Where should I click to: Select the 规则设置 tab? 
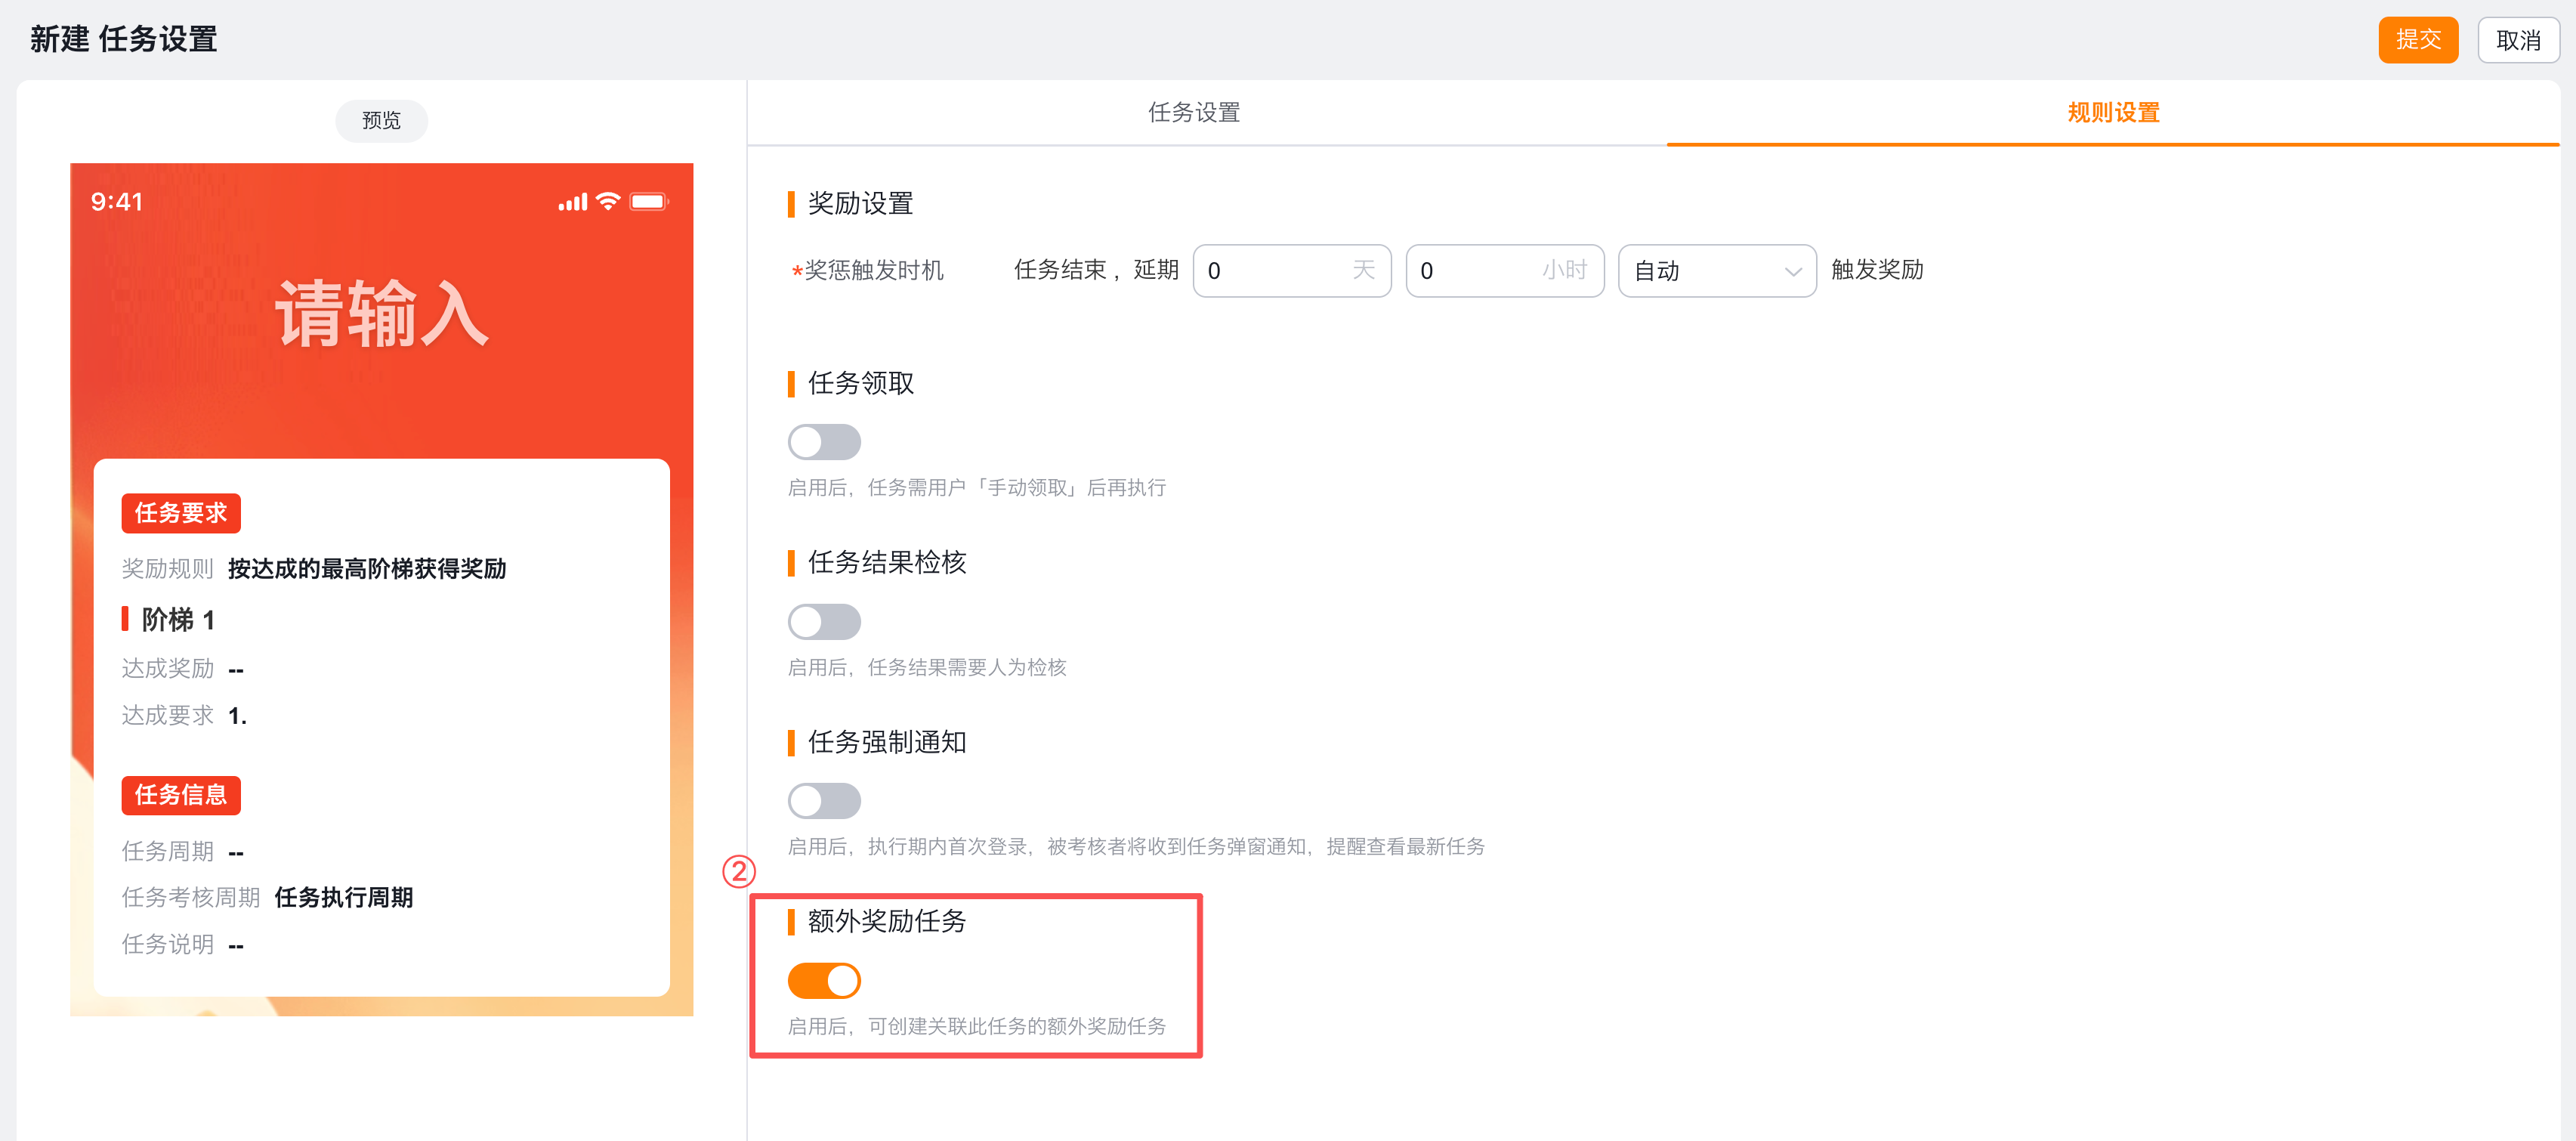pyautogui.click(x=2112, y=113)
